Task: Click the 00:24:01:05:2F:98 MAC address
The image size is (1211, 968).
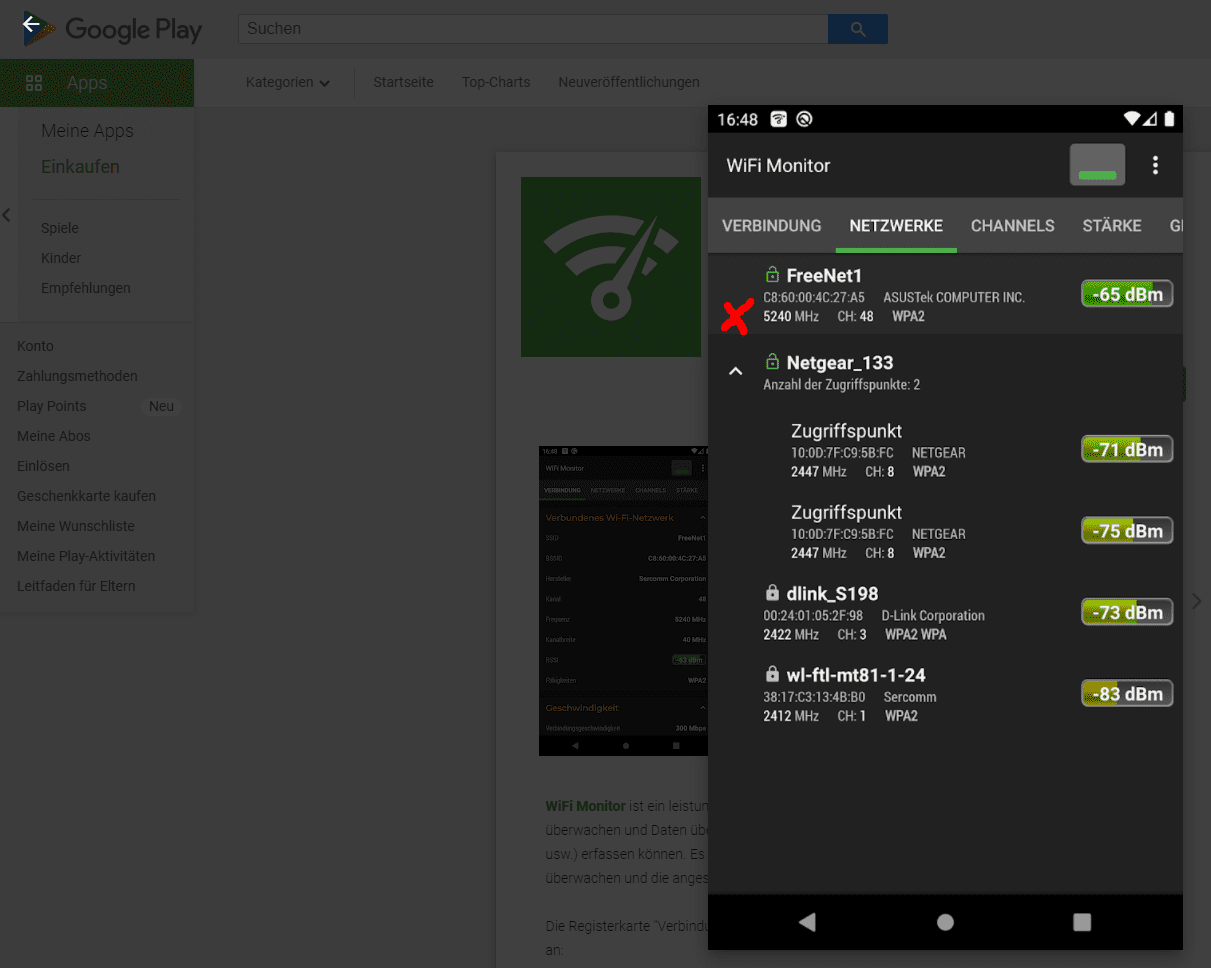Action: [813, 616]
